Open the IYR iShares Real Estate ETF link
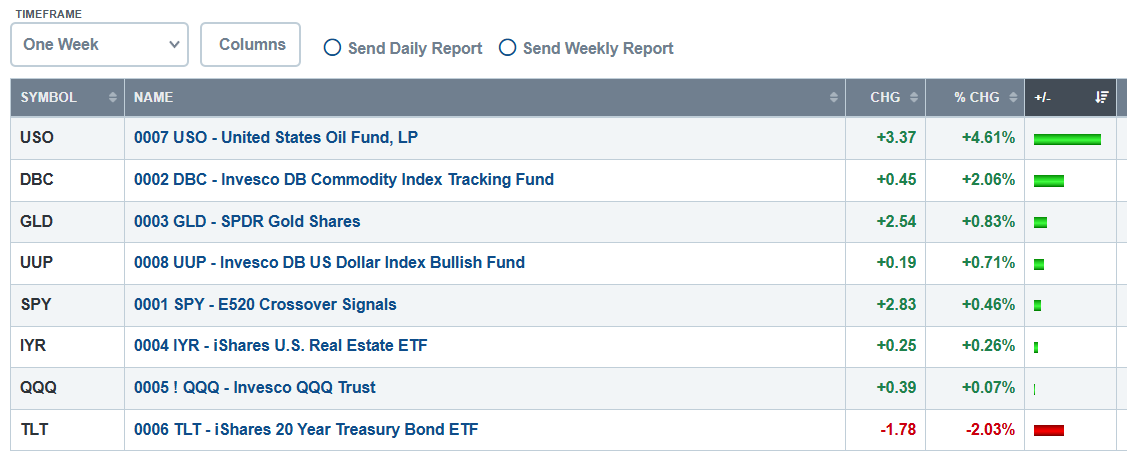The image size is (1127, 455). coord(281,346)
